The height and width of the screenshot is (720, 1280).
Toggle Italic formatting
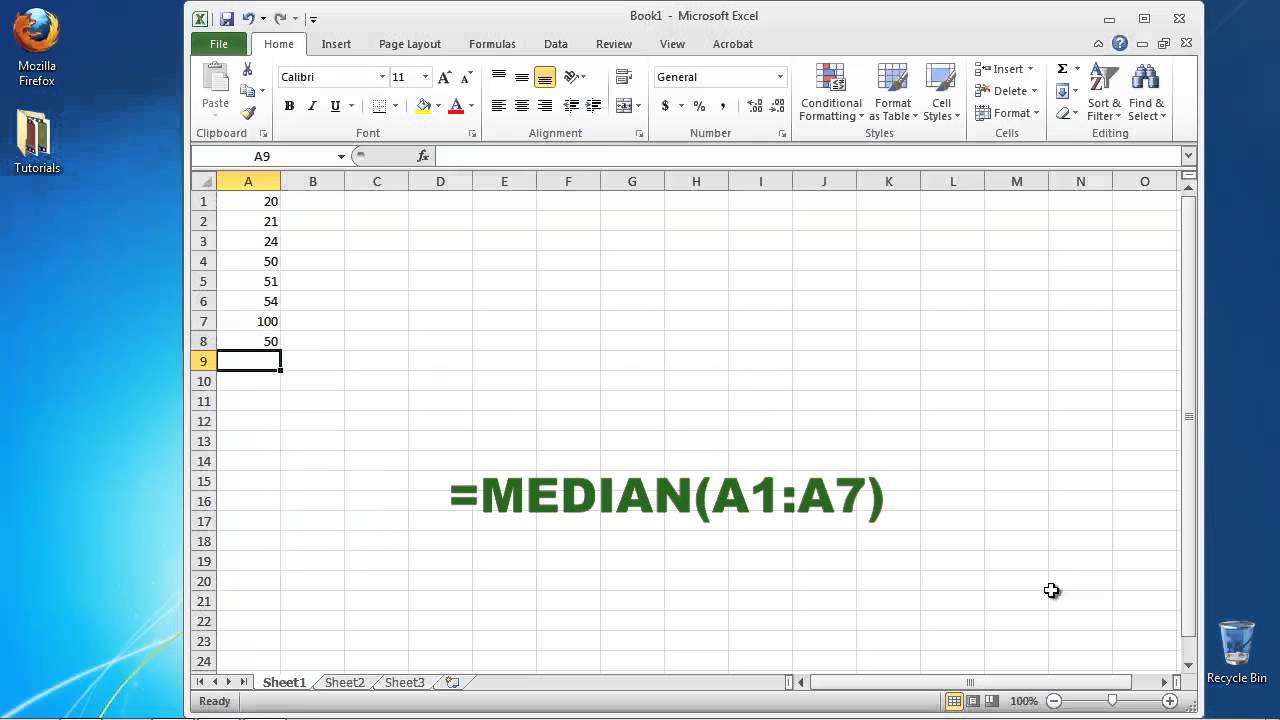(312, 106)
